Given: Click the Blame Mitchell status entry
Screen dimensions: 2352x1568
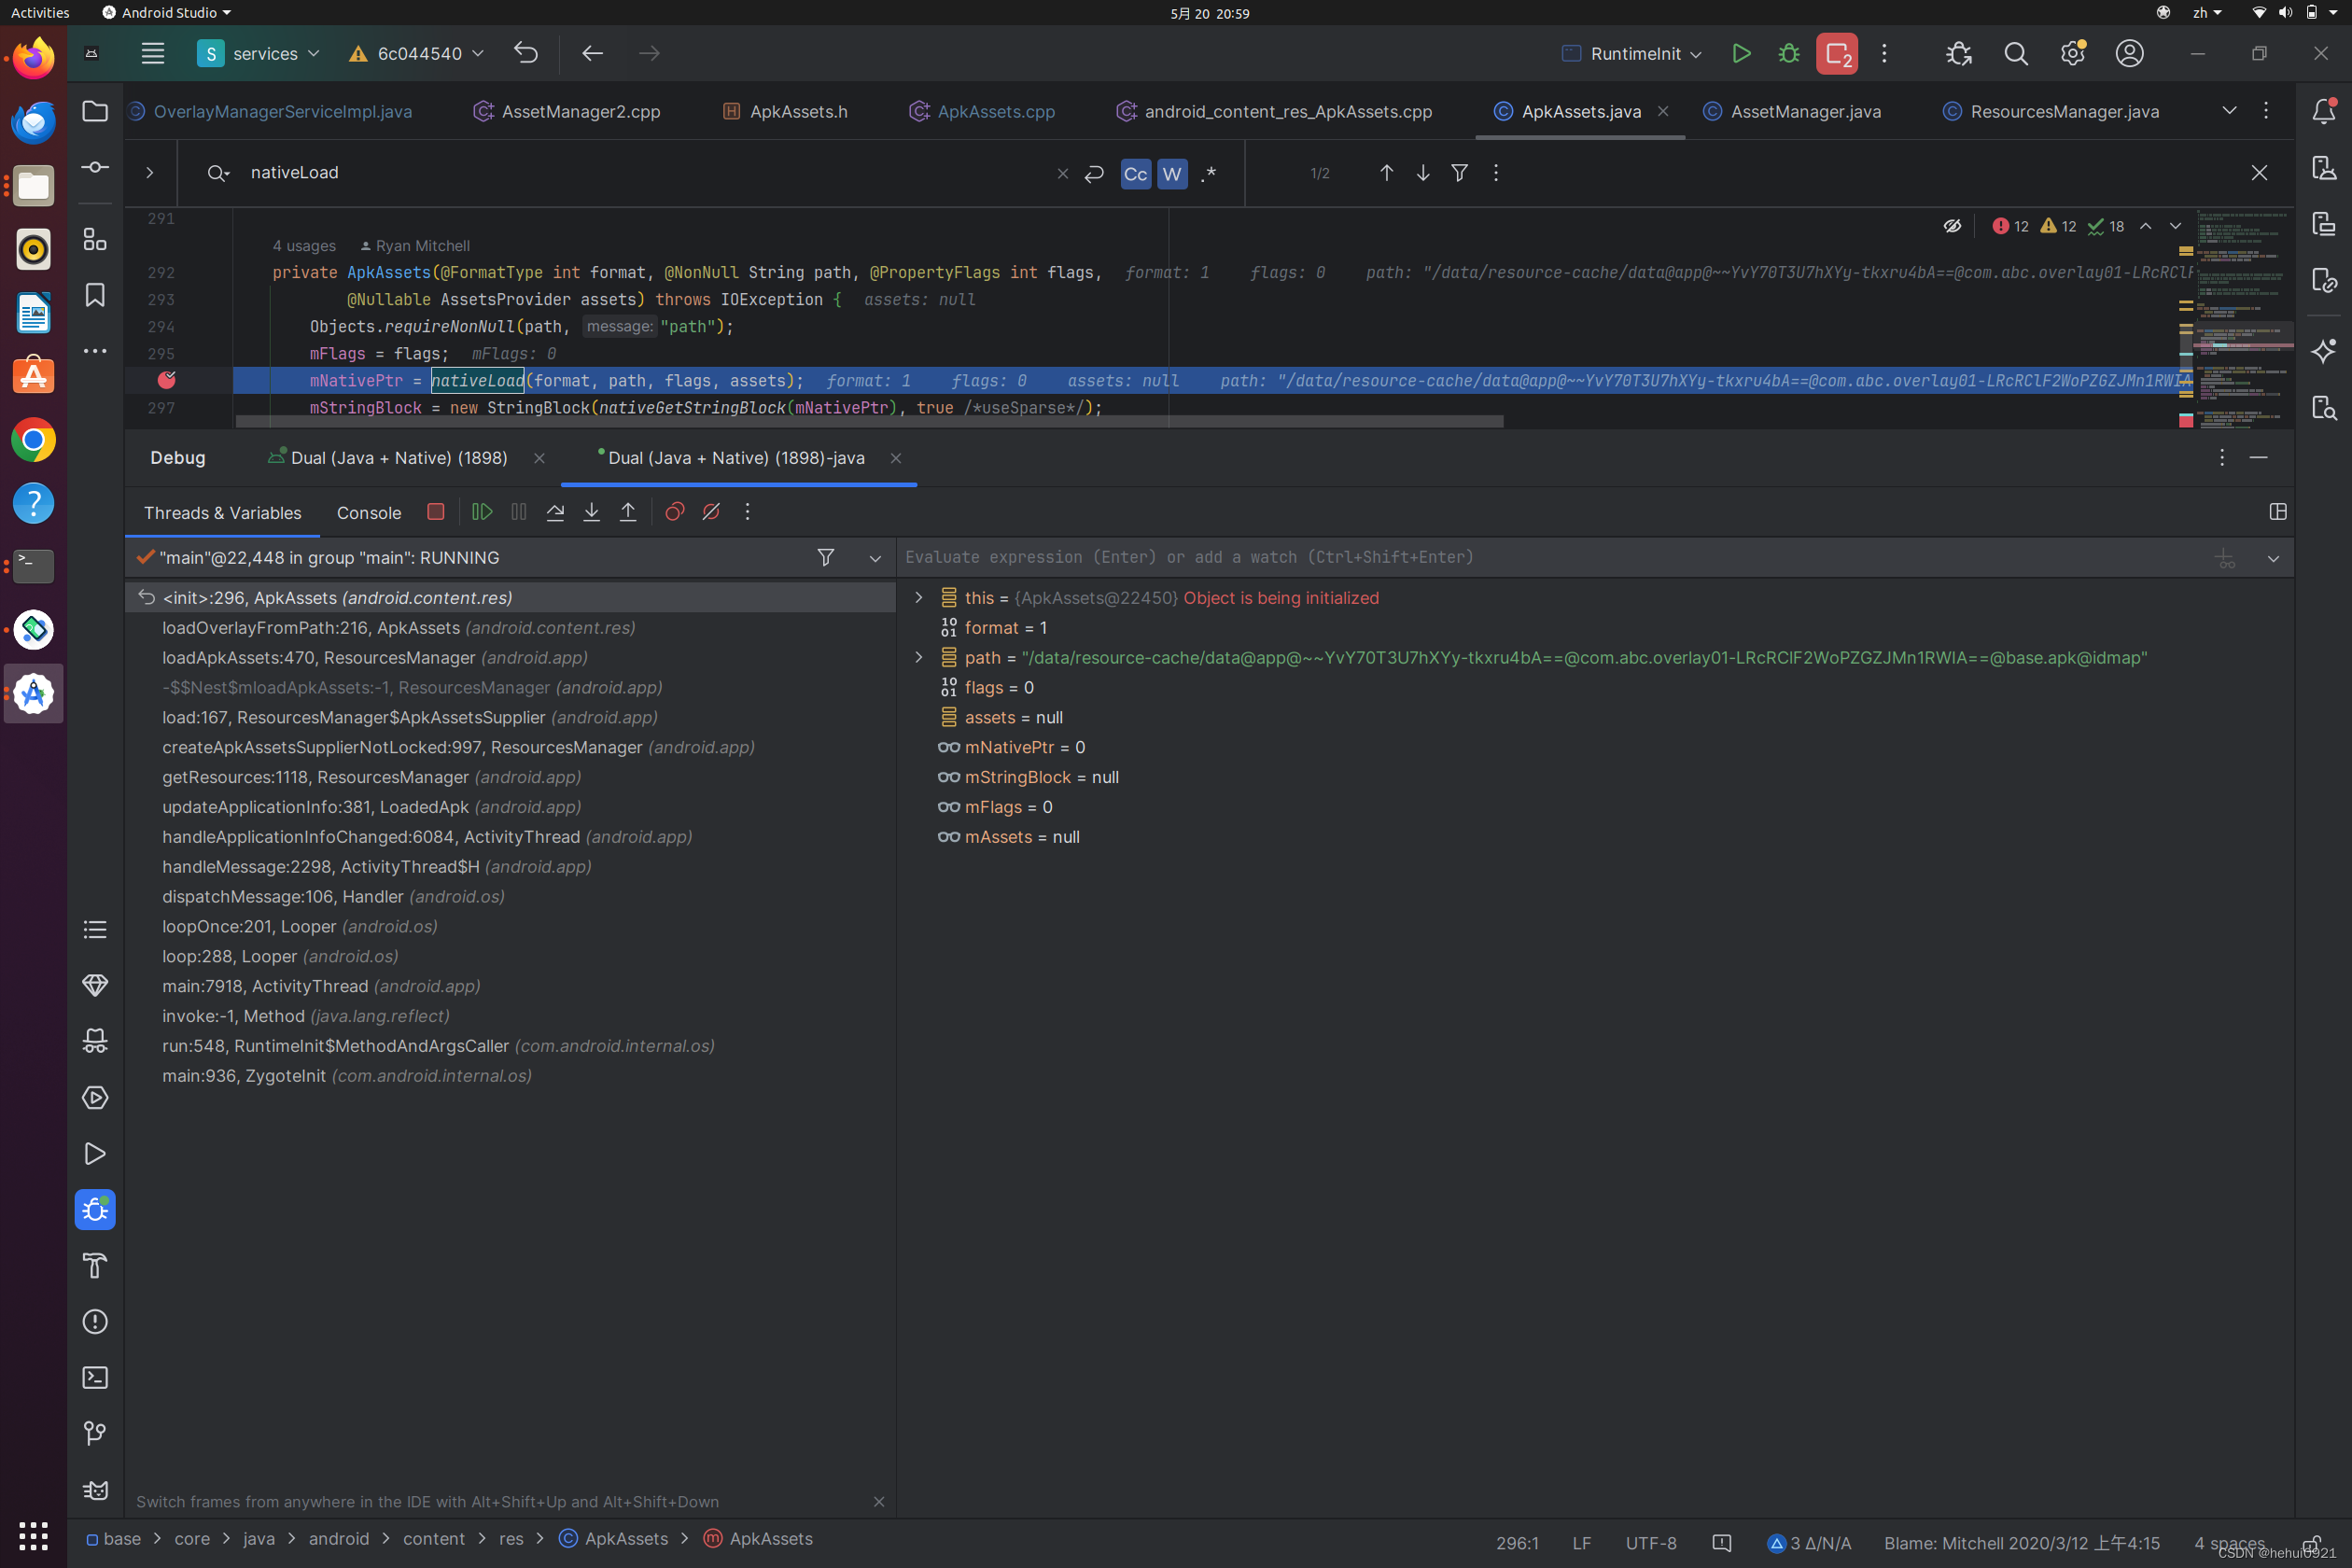Looking at the screenshot, I should pyautogui.click(x=2022, y=1543).
